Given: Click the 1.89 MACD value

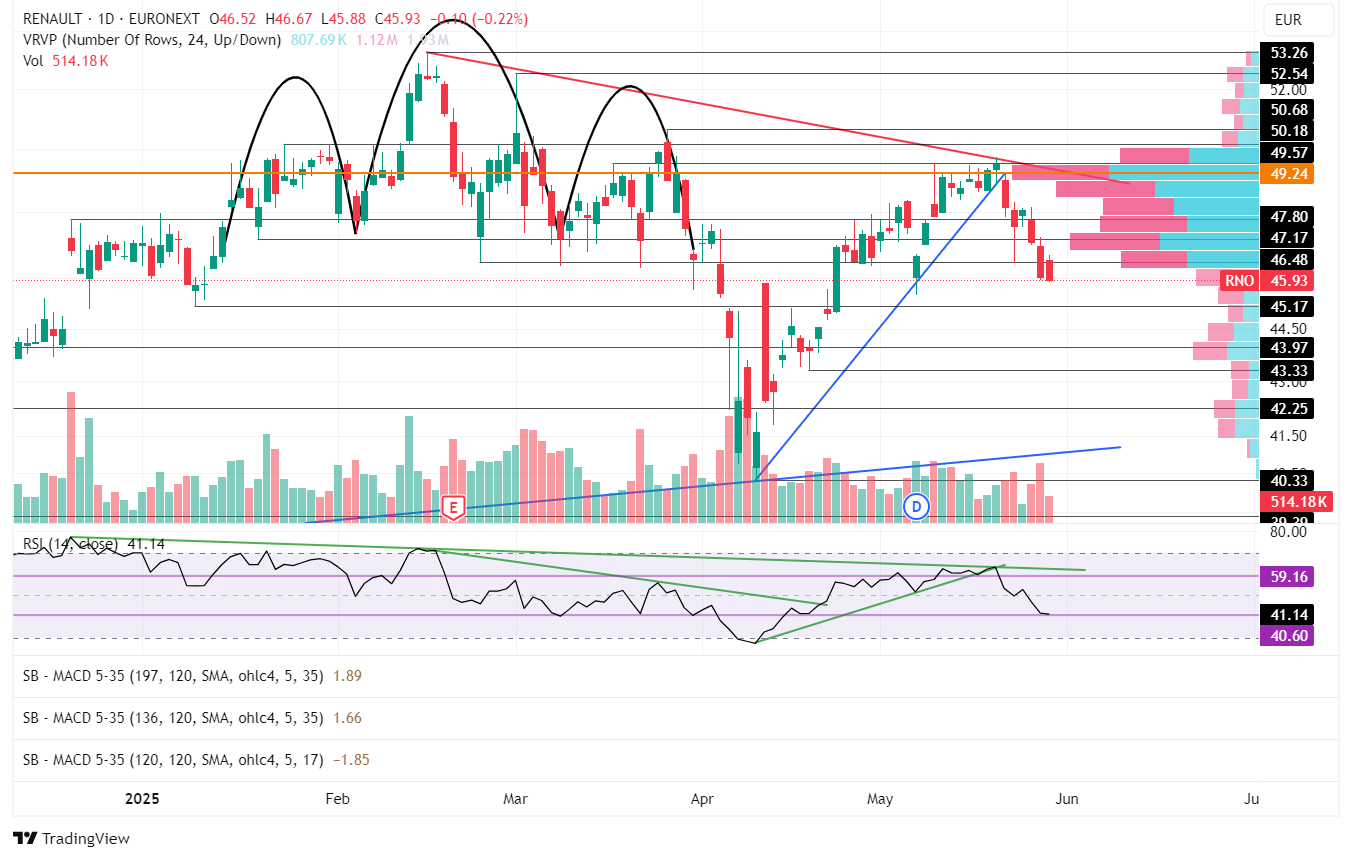Looking at the screenshot, I should click(347, 676).
